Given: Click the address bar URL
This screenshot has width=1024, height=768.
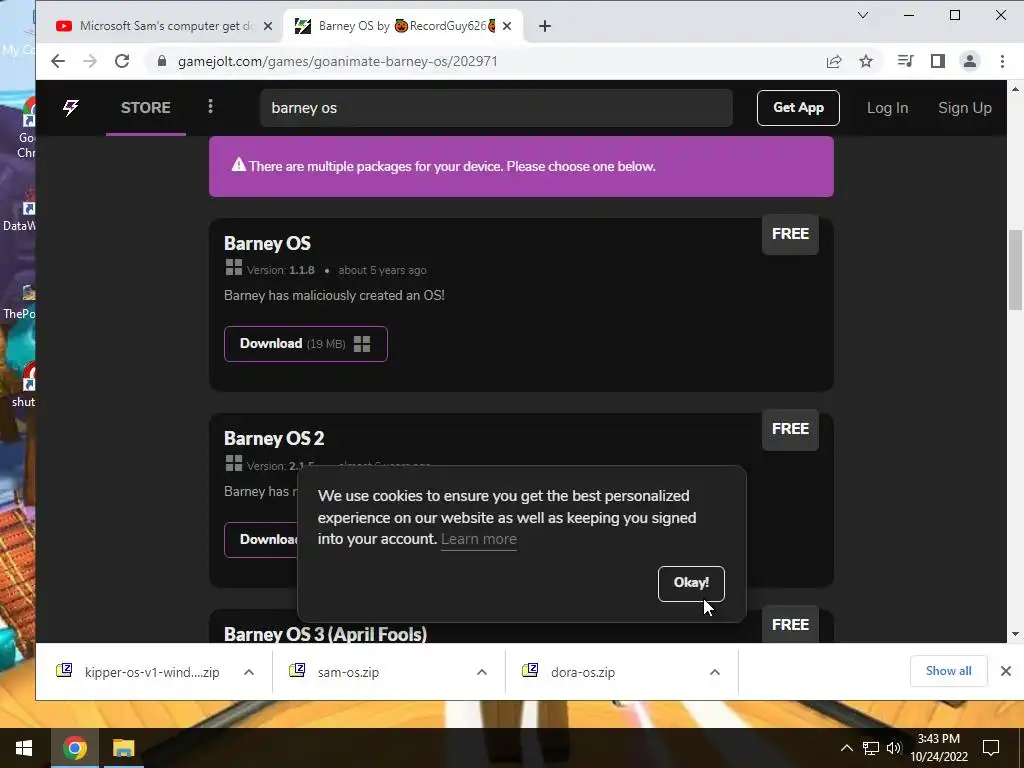Looking at the screenshot, I should tap(338, 61).
